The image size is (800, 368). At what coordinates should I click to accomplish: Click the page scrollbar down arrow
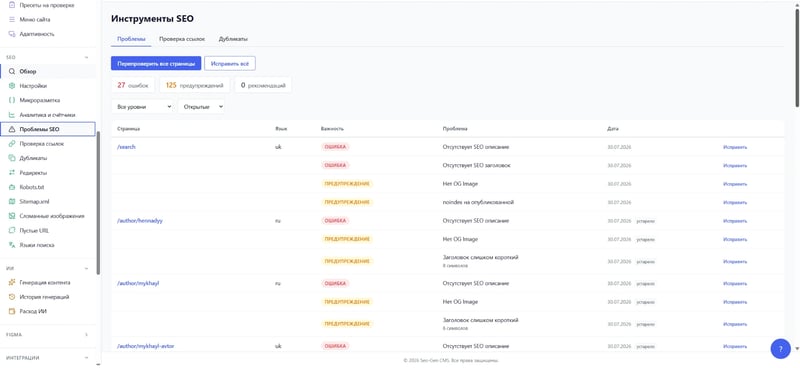click(797, 349)
